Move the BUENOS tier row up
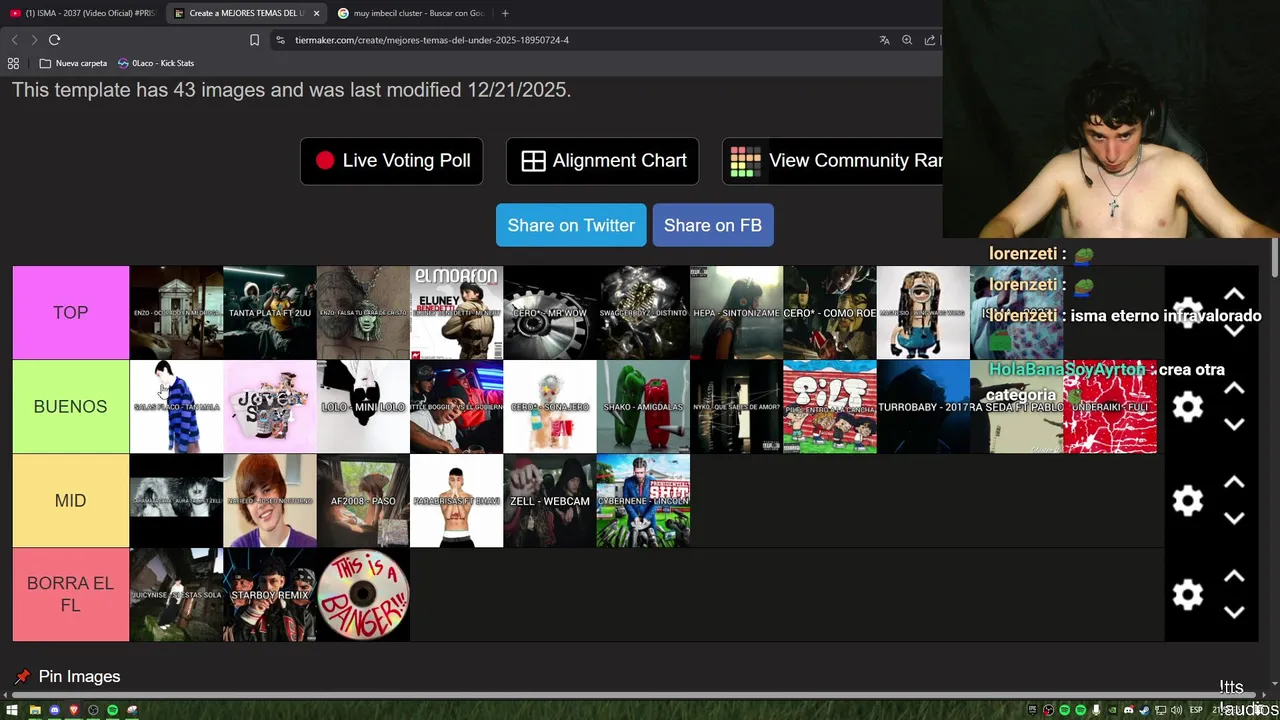This screenshot has width=1280, height=720. pos(1234,388)
